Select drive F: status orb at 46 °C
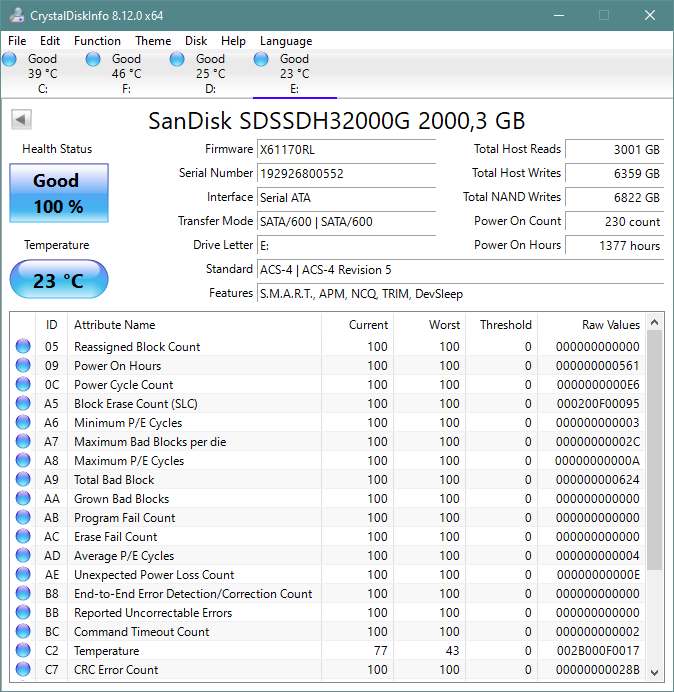The width and height of the screenshot is (674, 692). coord(93,59)
